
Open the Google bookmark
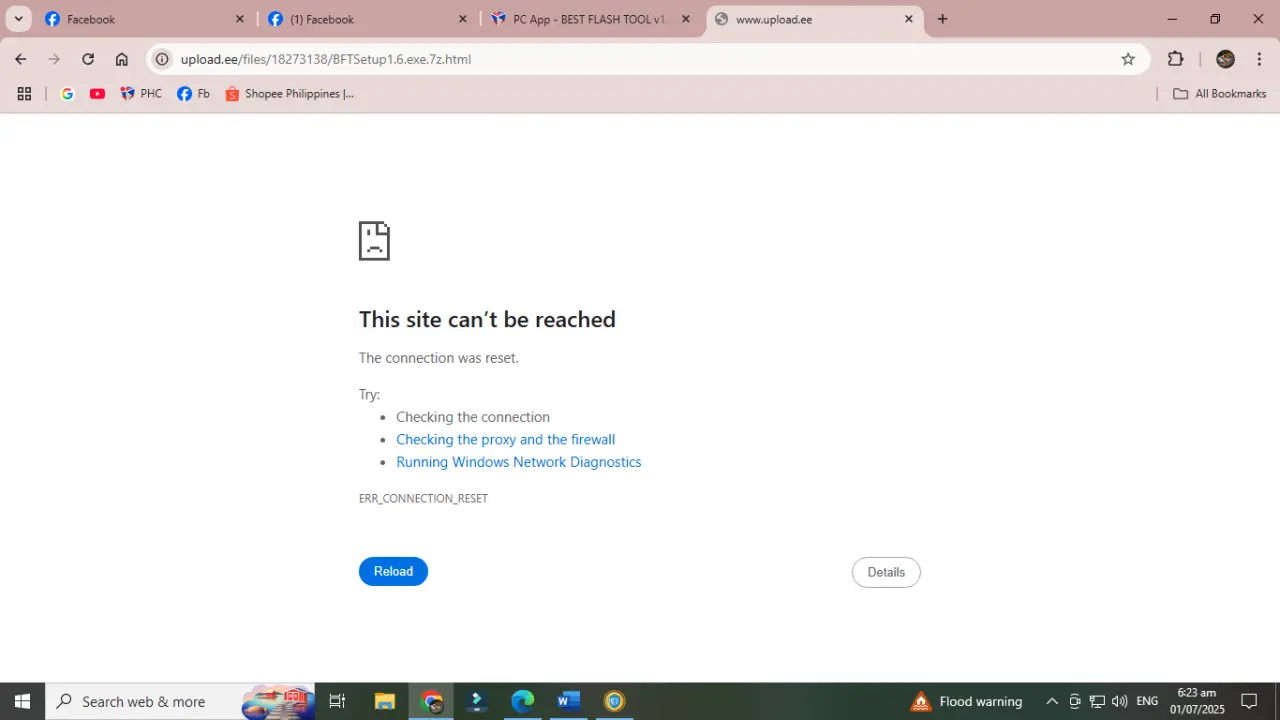point(67,94)
